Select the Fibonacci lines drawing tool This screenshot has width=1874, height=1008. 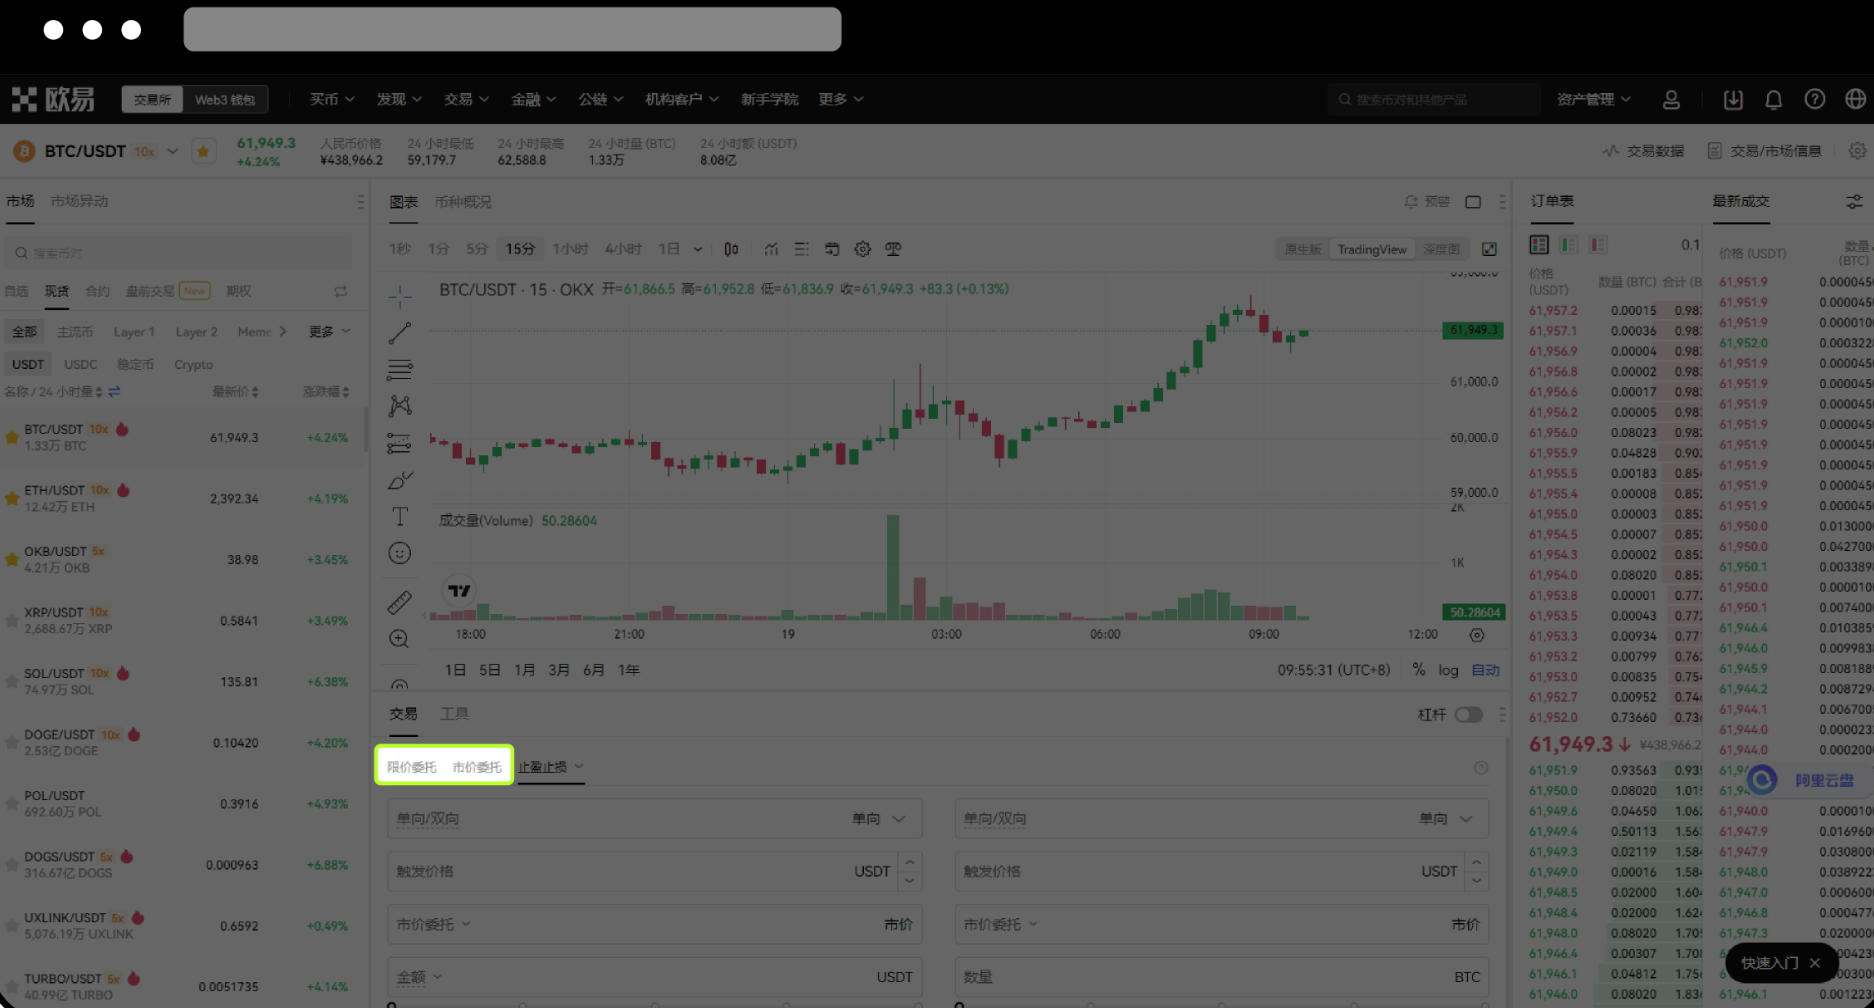coord(400,370)
